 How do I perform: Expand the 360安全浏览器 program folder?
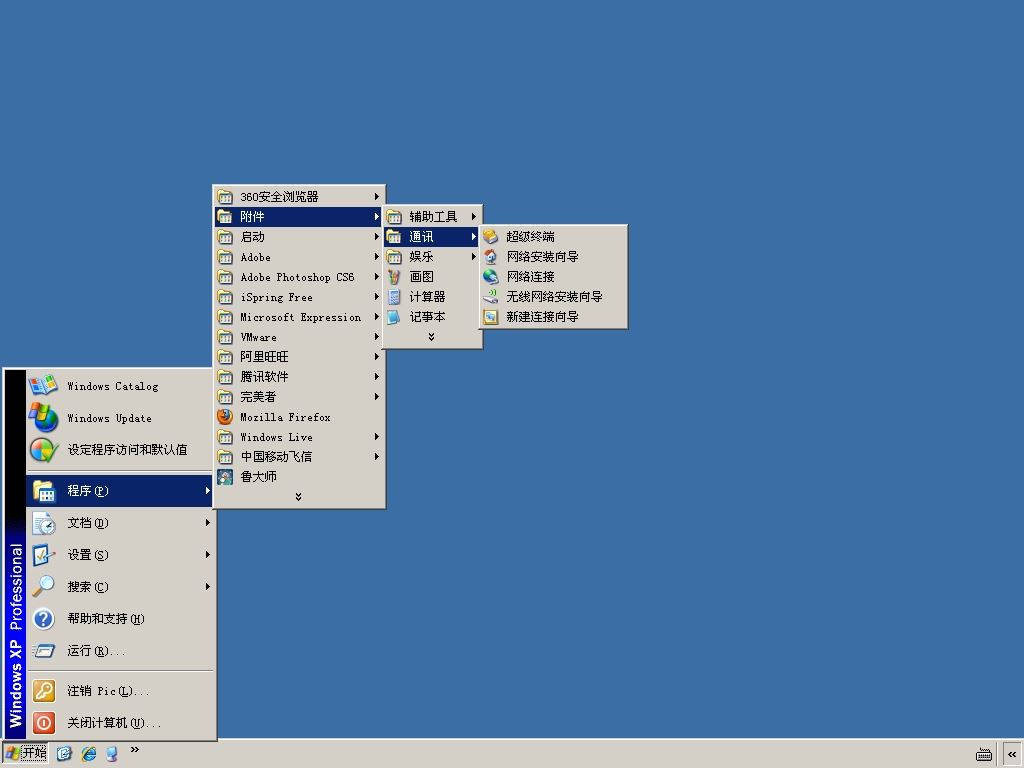click(x=298, y=197)
